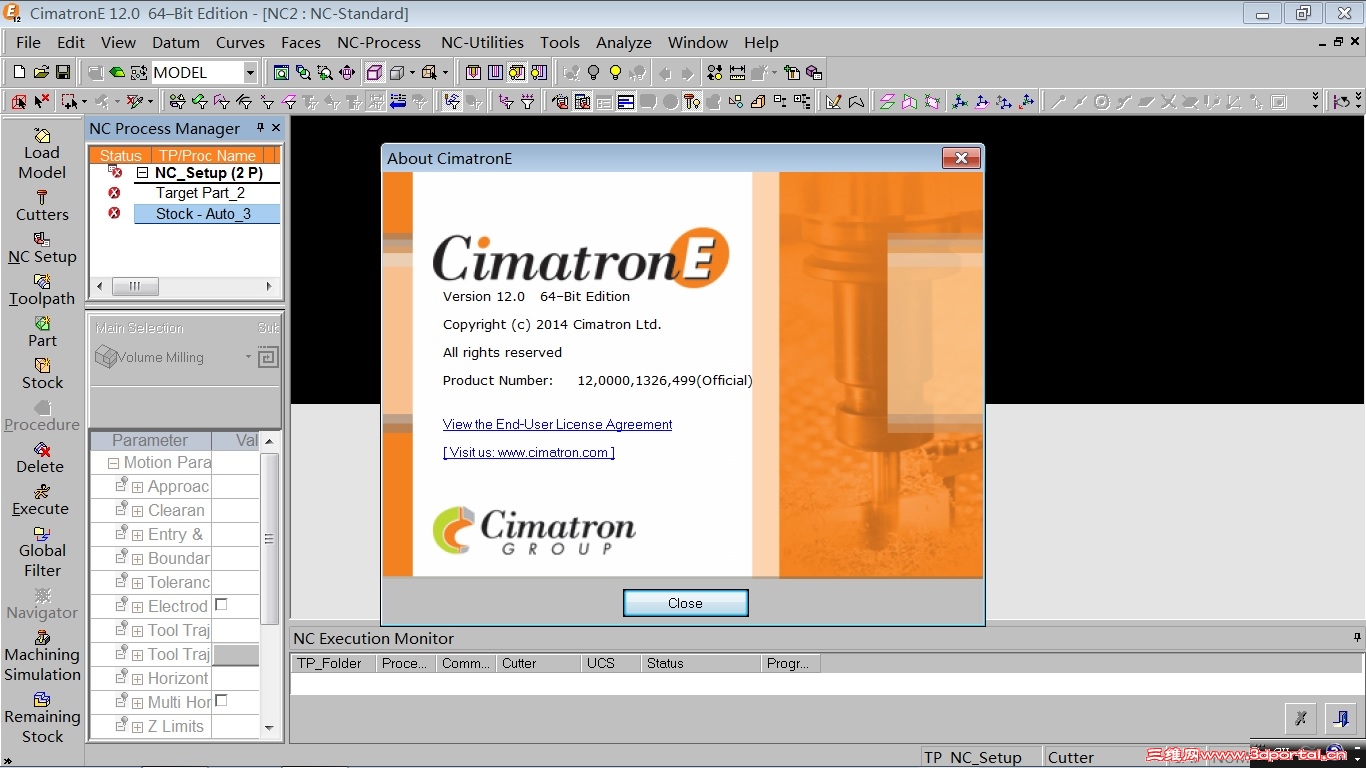Expand the Toleranc parameter row

[x=137, y=583]
